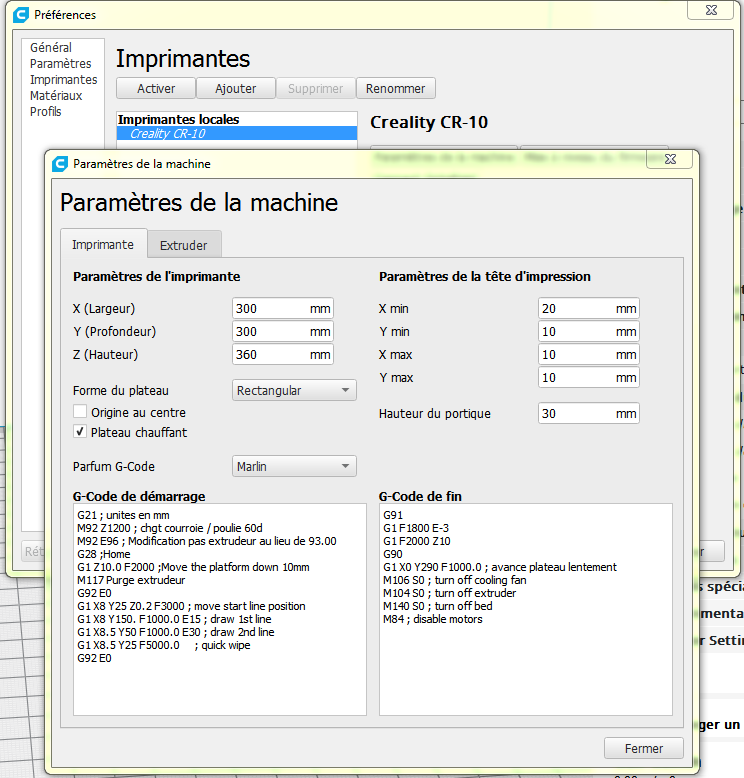The height and width of the screenshot is (778, 744).
Task: Open Imprimantes in Préférences sidebar
Action: pos(64,79)
